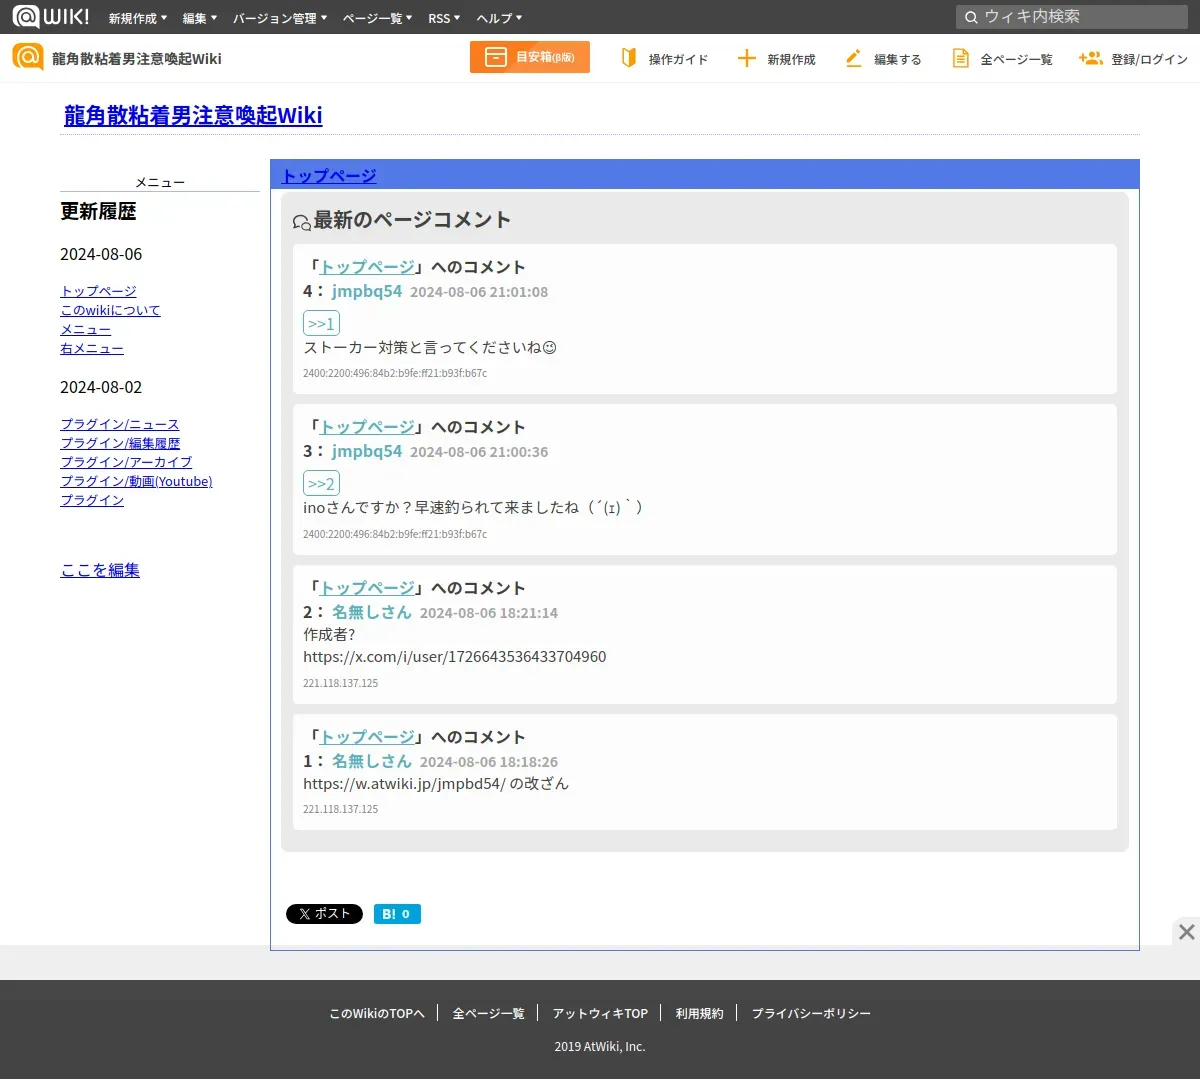Open the plain プラグイン sidebar link

[92, 500]
